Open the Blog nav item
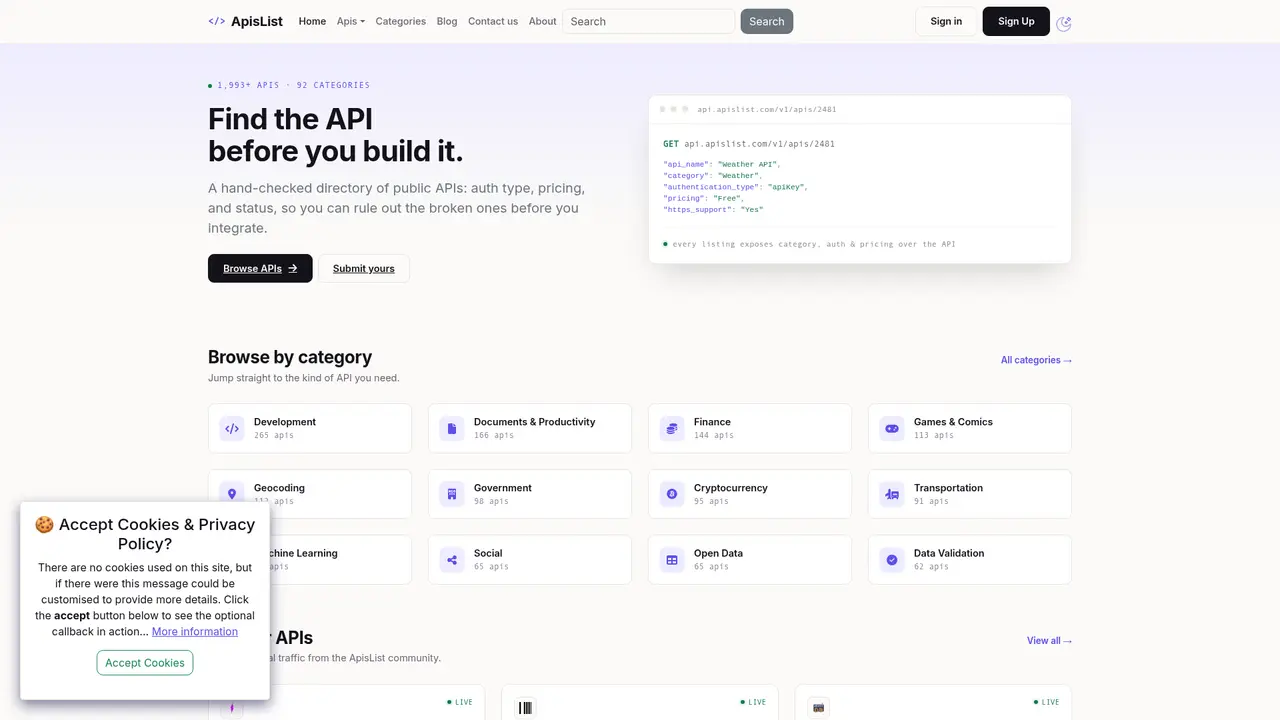1280x720 pixels. 447,21
